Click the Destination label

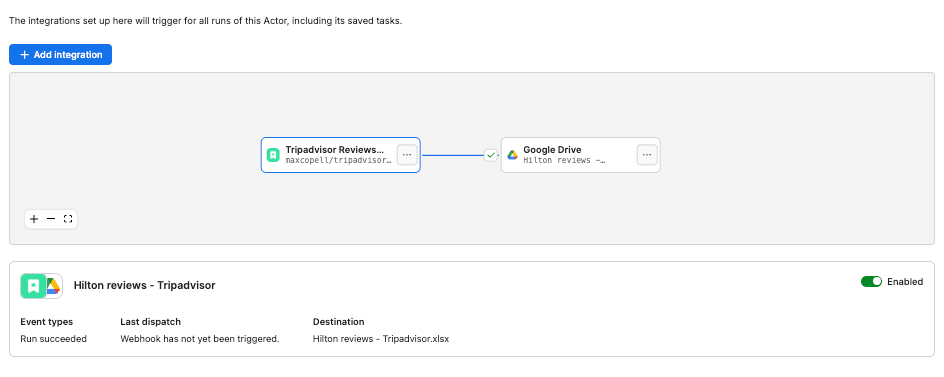point(338,322)
